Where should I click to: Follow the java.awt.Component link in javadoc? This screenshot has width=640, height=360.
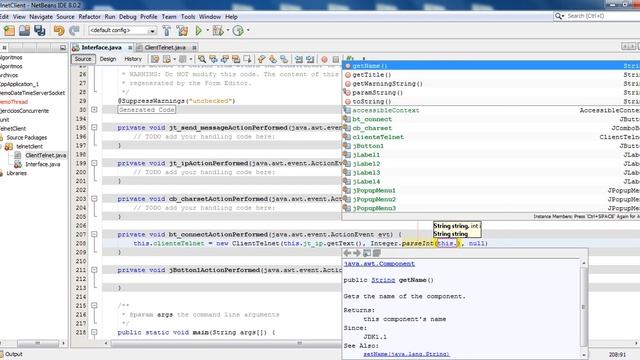(x=379, y=264)
